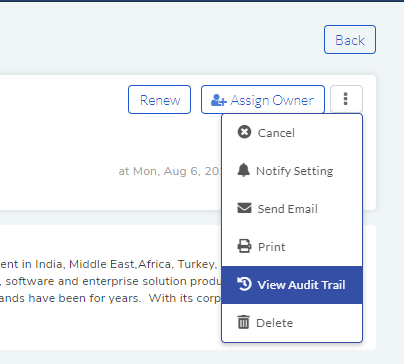Click the Back button
Screen dimensions: 404x364
pos(350,40)
